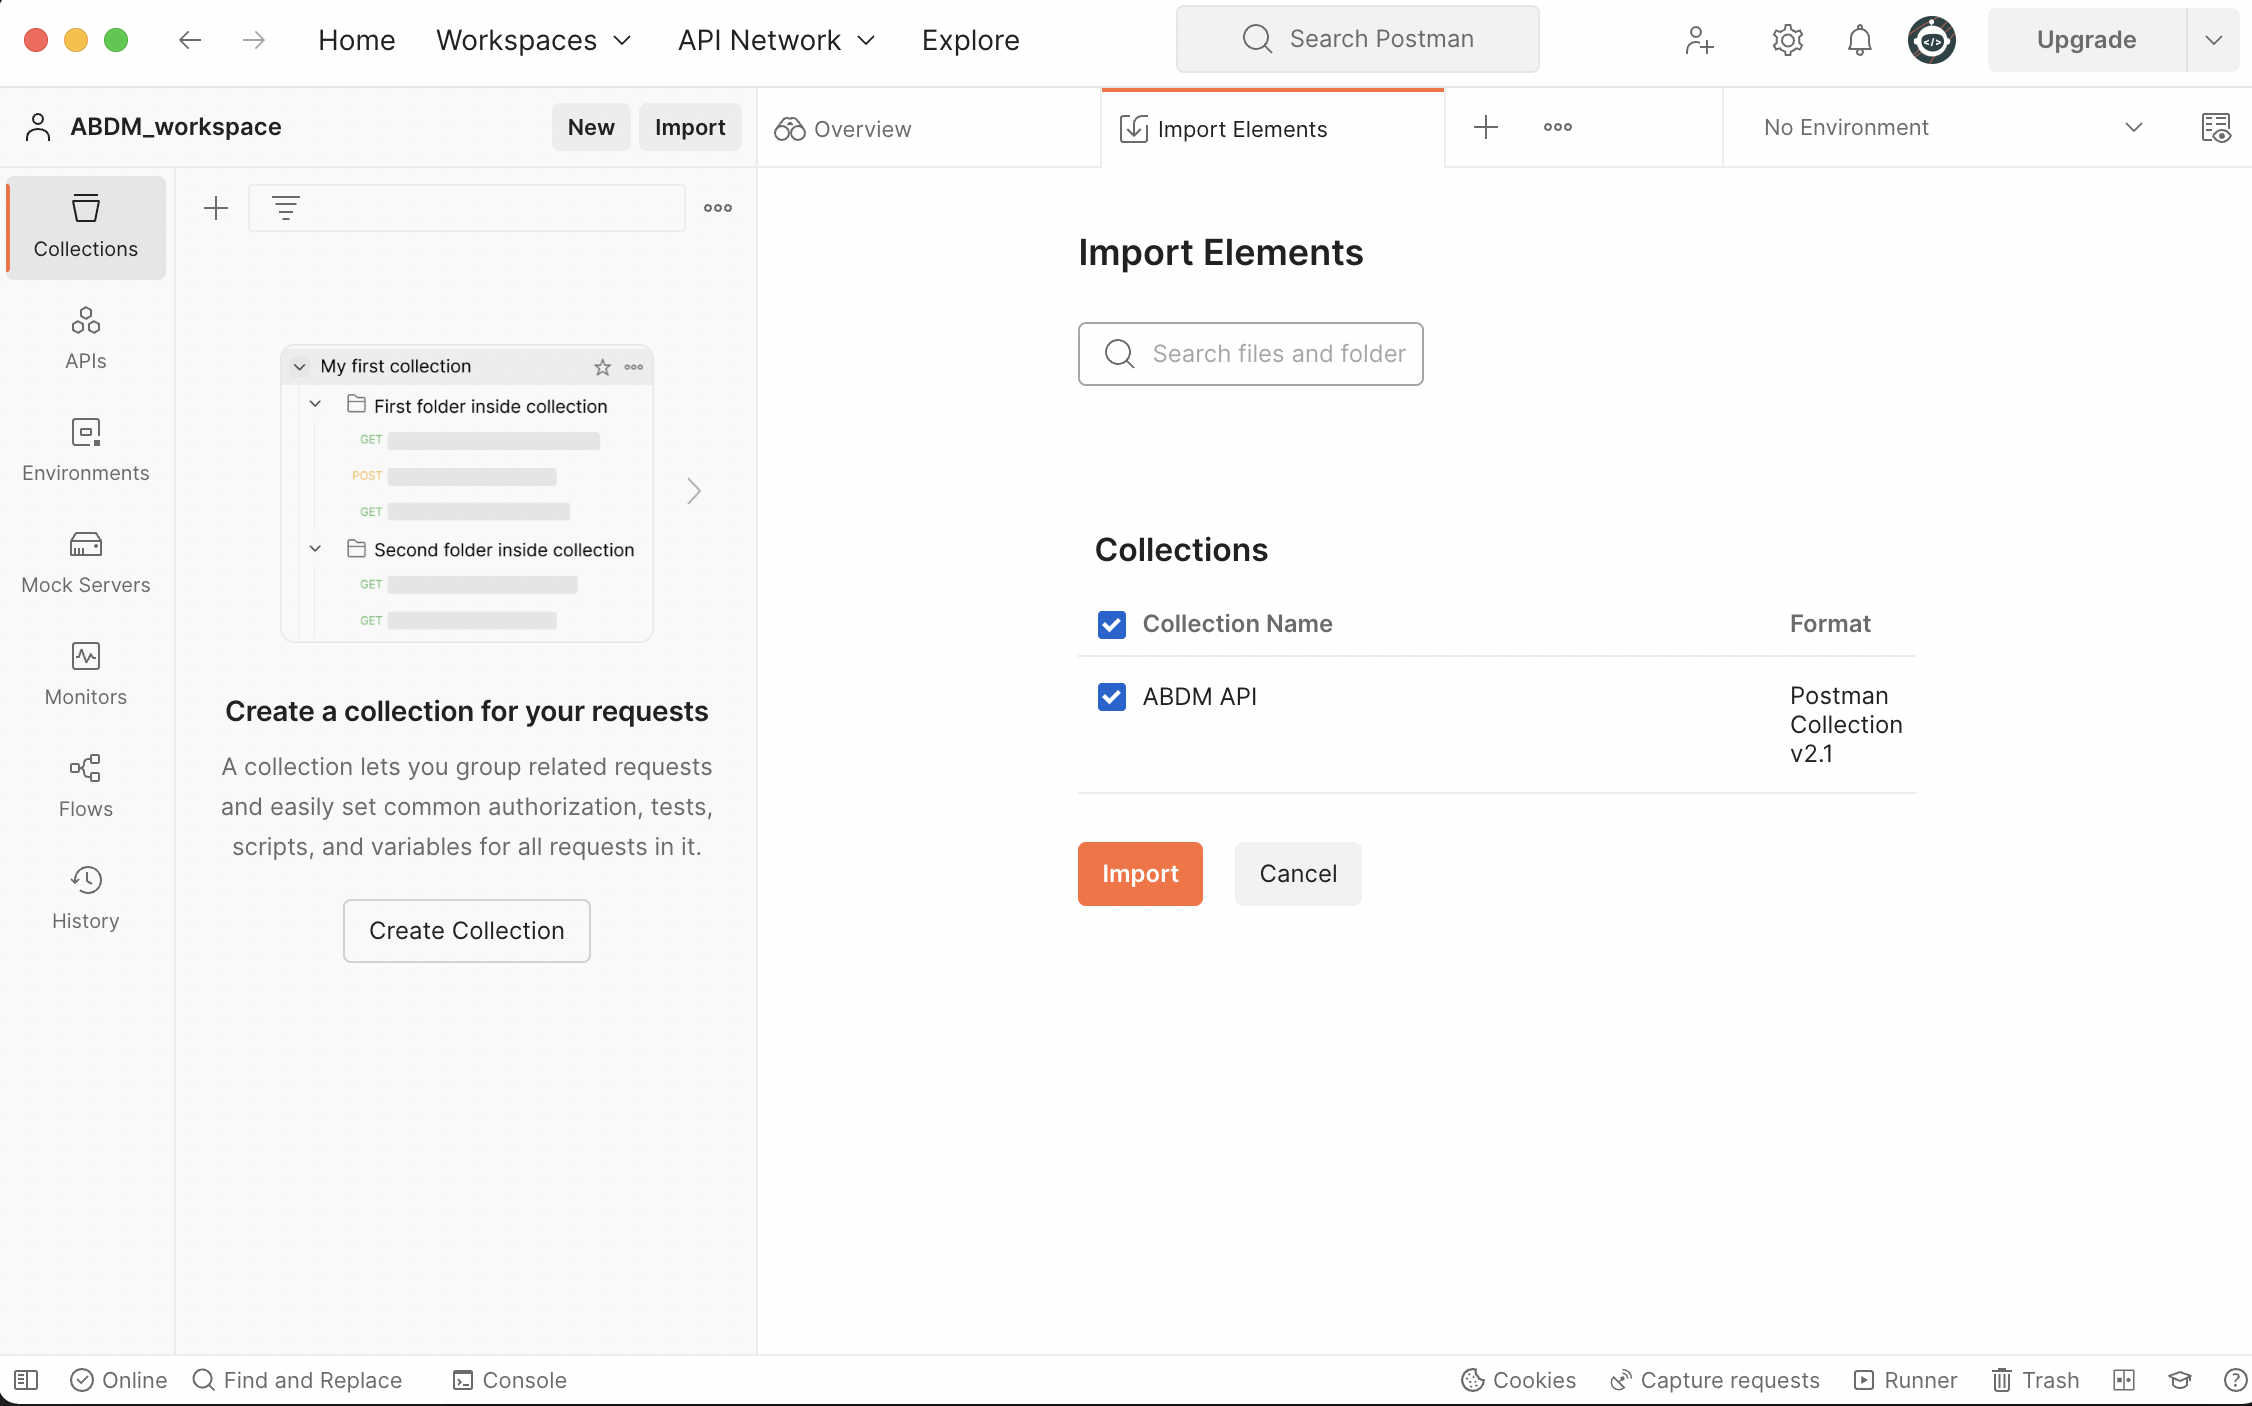Screen dimensions: 2252x1406
Task: Go to Explore in the top bar
Action: pos(970,40)
